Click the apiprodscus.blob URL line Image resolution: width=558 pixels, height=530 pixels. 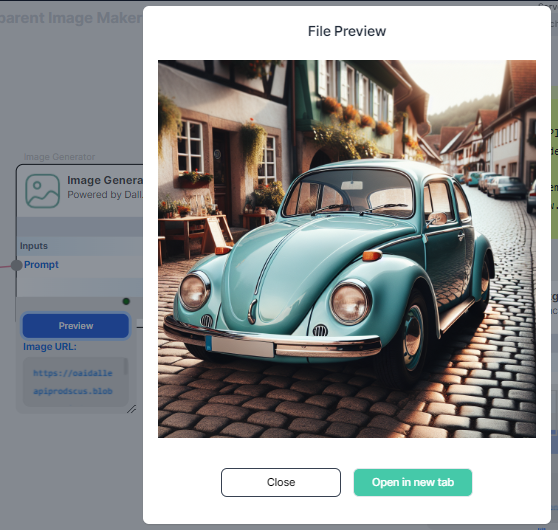pos(73,391)
